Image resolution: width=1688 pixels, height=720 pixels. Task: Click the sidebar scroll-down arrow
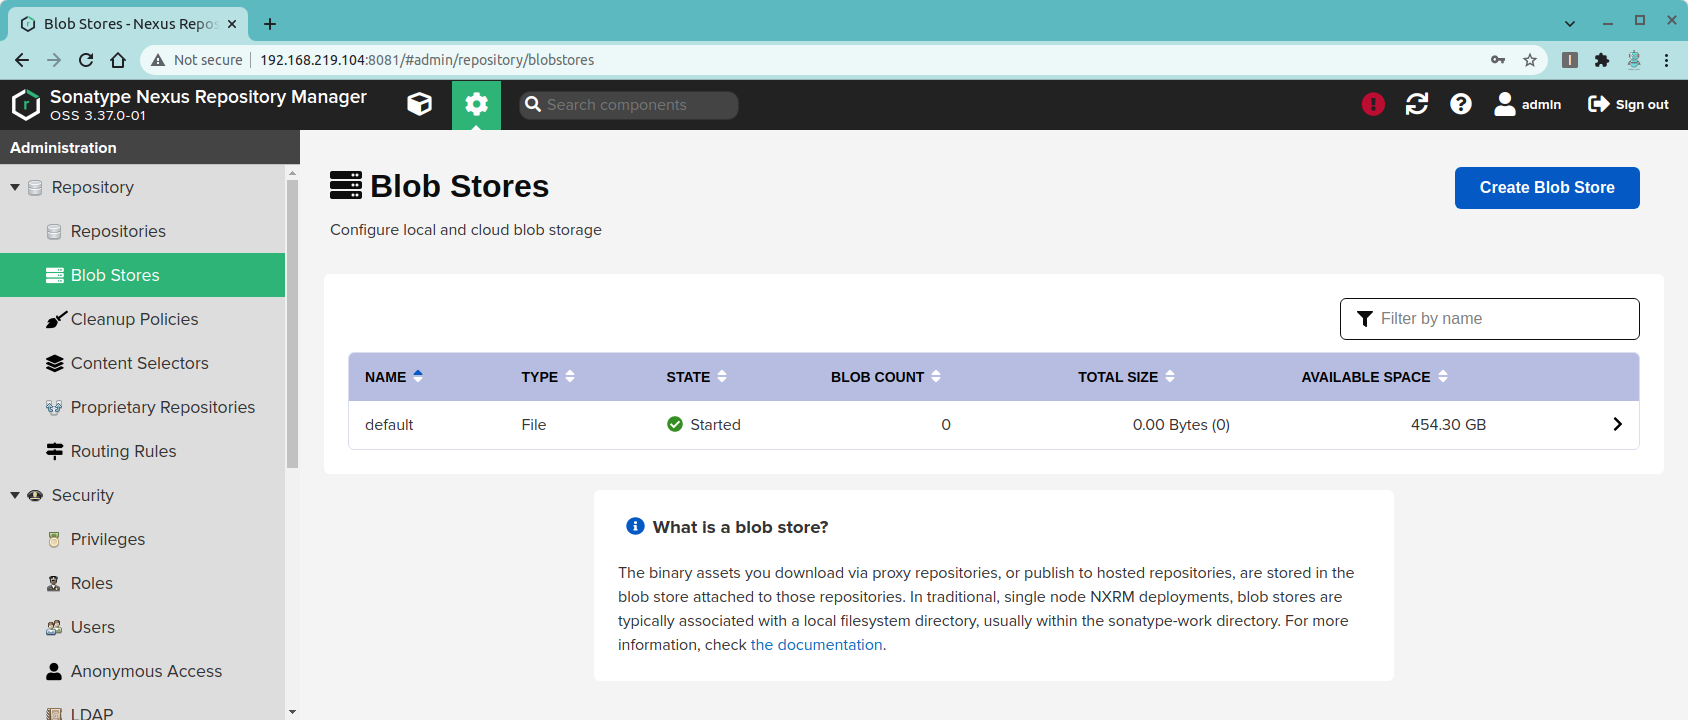tap(292, 712)
